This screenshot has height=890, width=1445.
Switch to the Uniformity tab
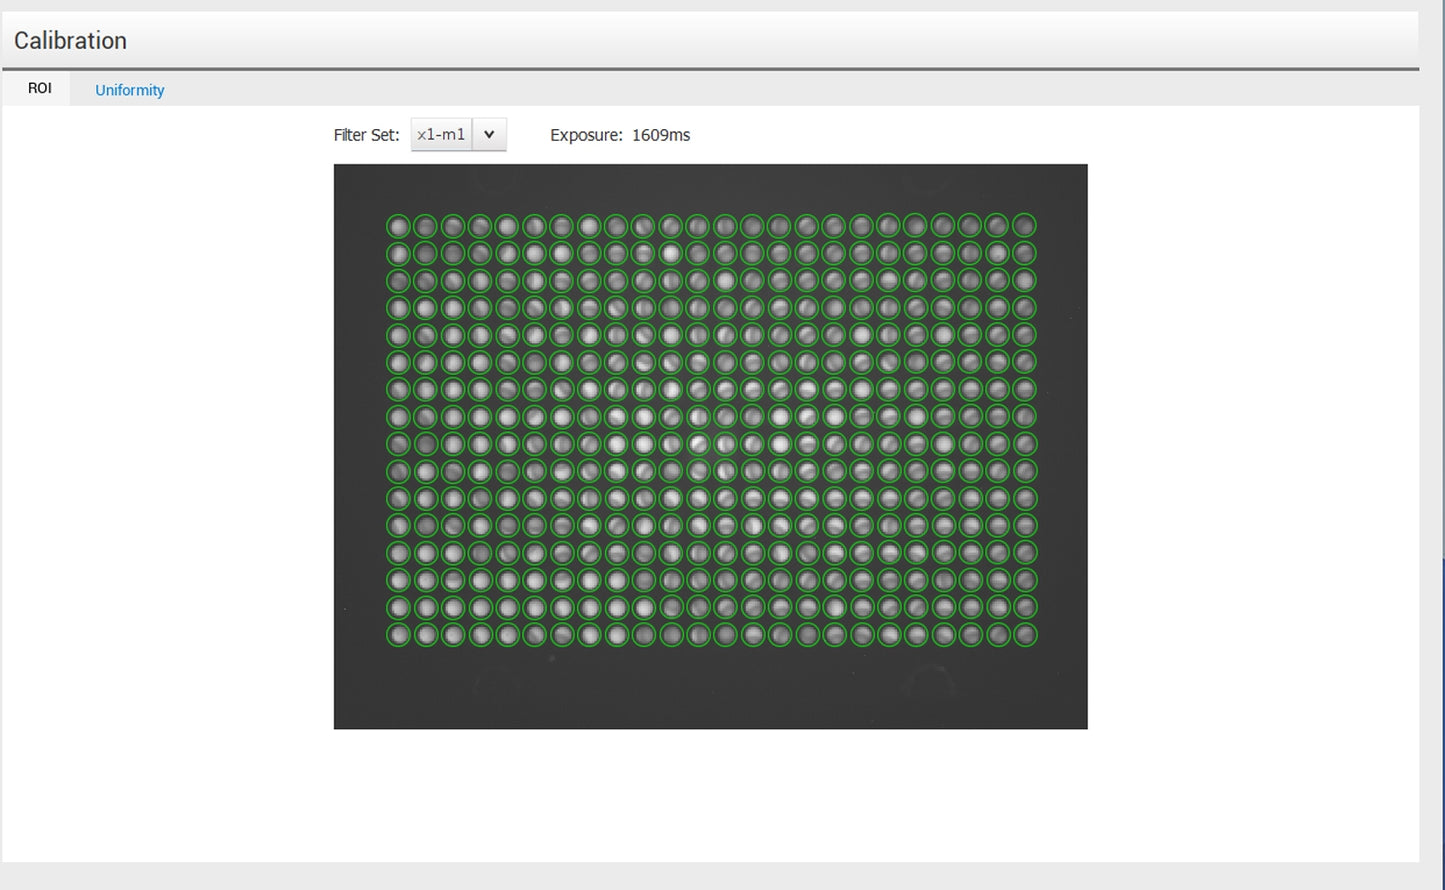tap(129, 90)
